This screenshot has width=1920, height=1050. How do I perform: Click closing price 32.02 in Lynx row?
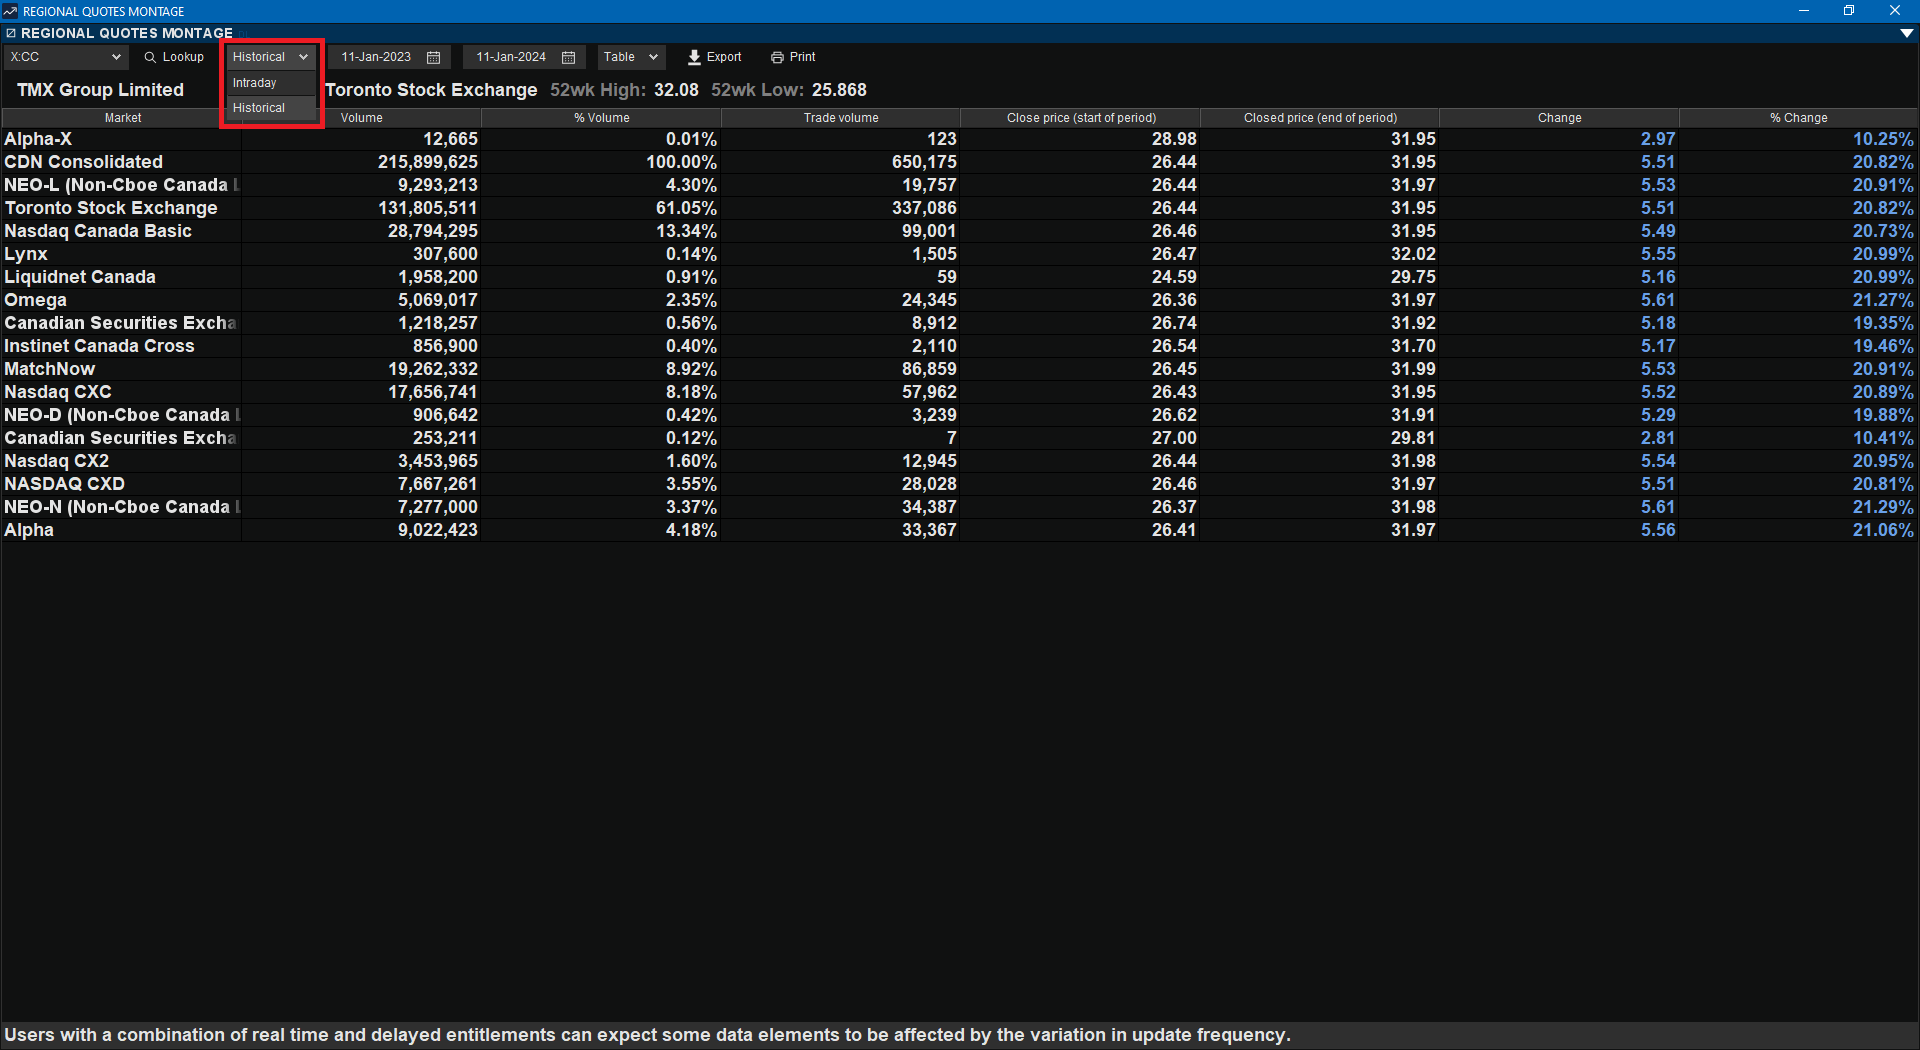click(1413, 254)
